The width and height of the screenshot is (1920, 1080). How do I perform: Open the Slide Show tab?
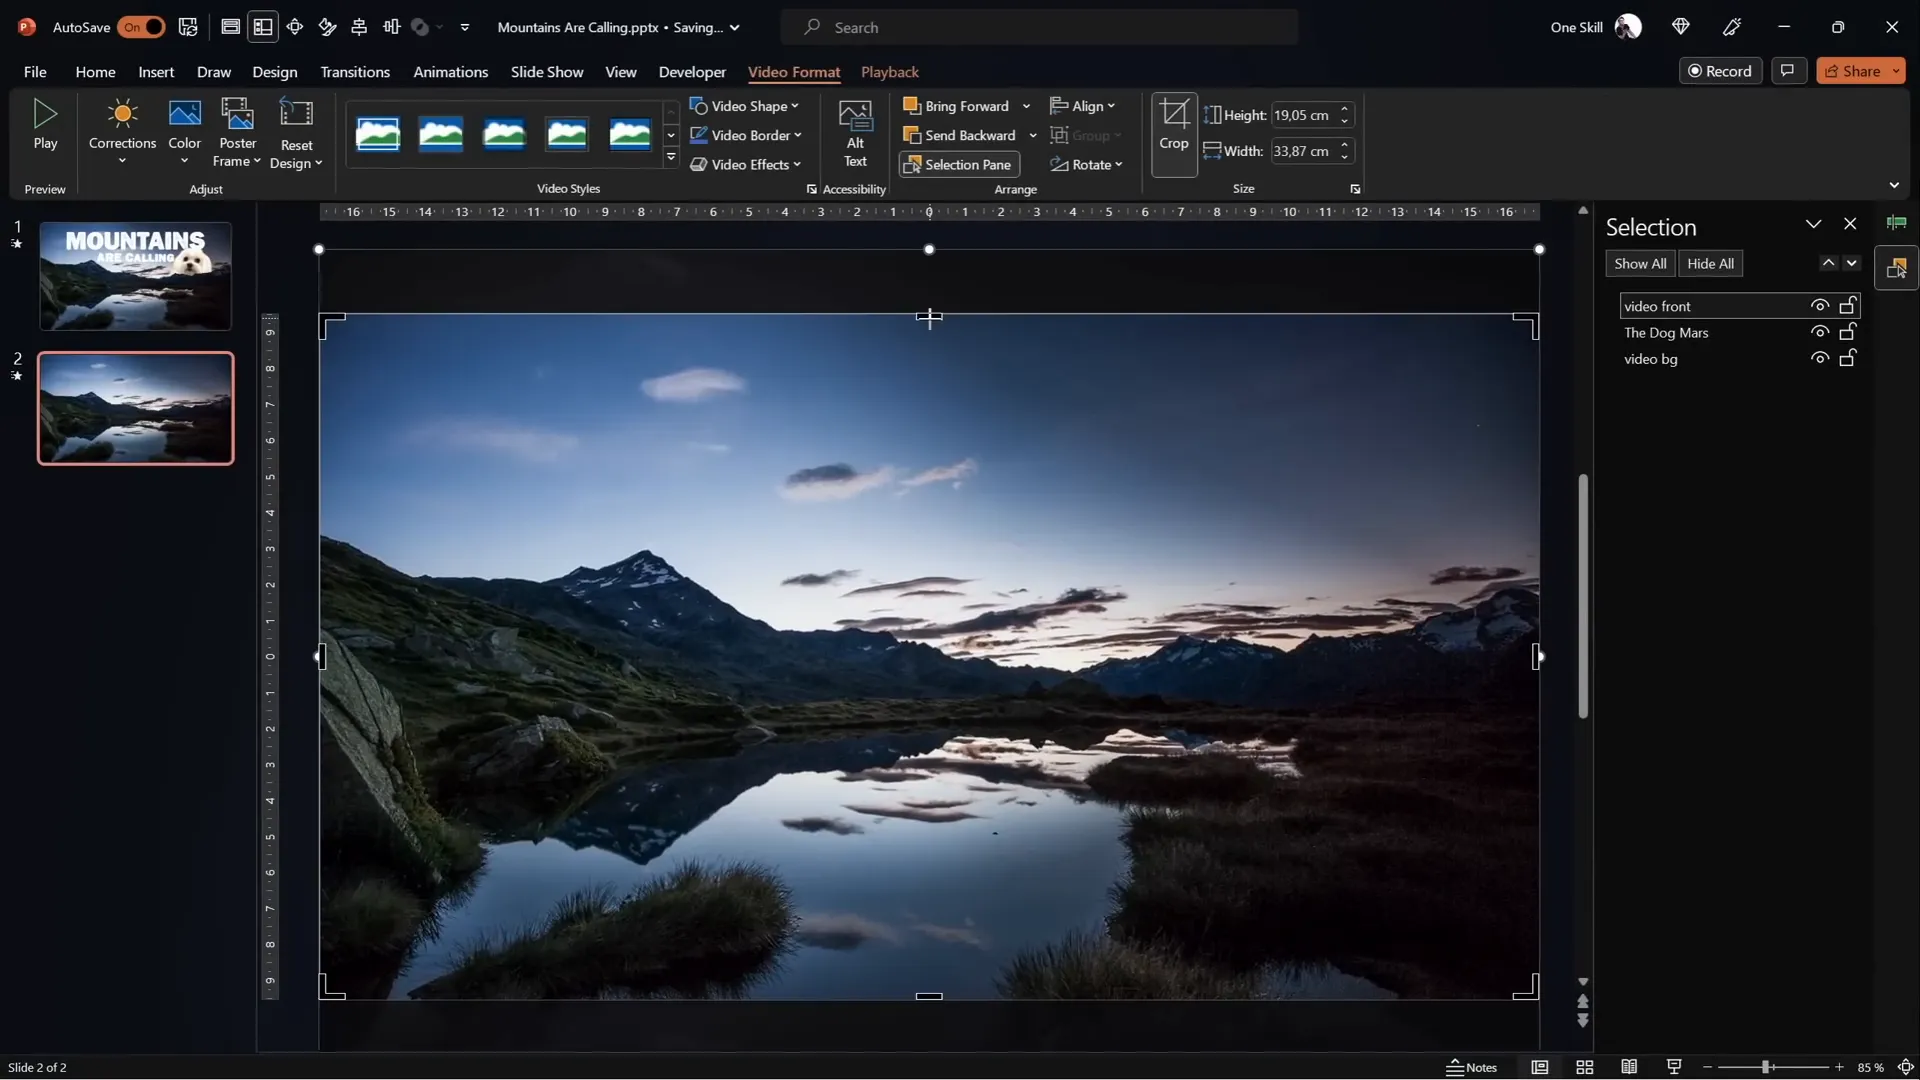pyautogui.click(x=547, y=72)
